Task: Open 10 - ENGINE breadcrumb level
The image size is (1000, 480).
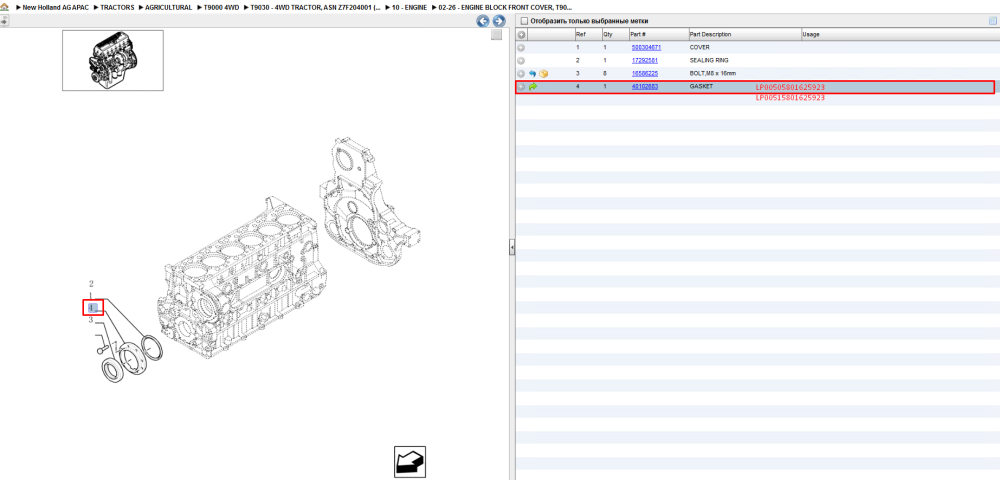Action: (409, 7)
